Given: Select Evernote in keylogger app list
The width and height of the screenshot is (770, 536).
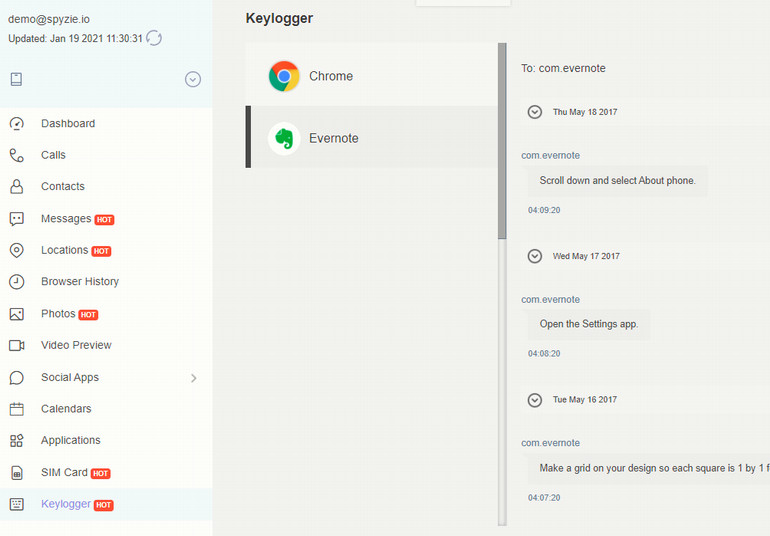Looking at the screenshot, I should tap(372, 137).
